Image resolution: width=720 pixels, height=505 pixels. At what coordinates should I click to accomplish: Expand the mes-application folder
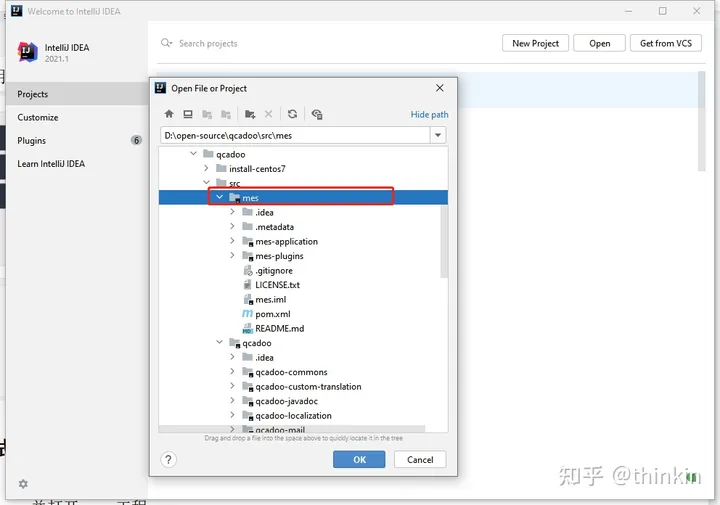232,241
